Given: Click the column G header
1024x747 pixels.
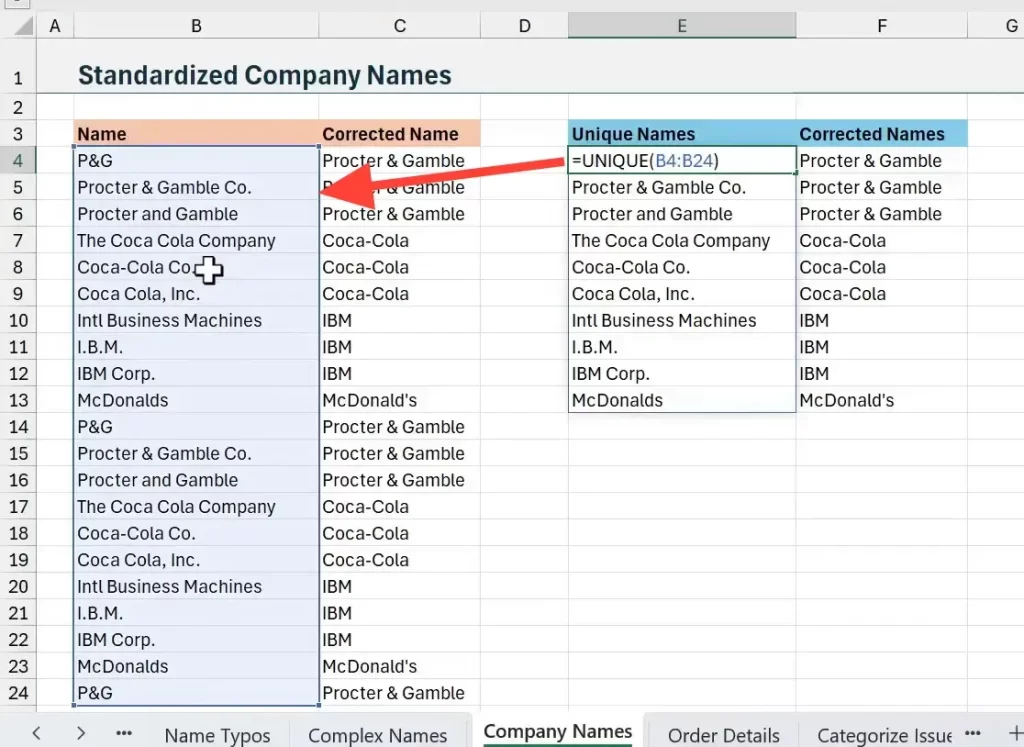Looking at the screenshot, I should [1010, 27].
